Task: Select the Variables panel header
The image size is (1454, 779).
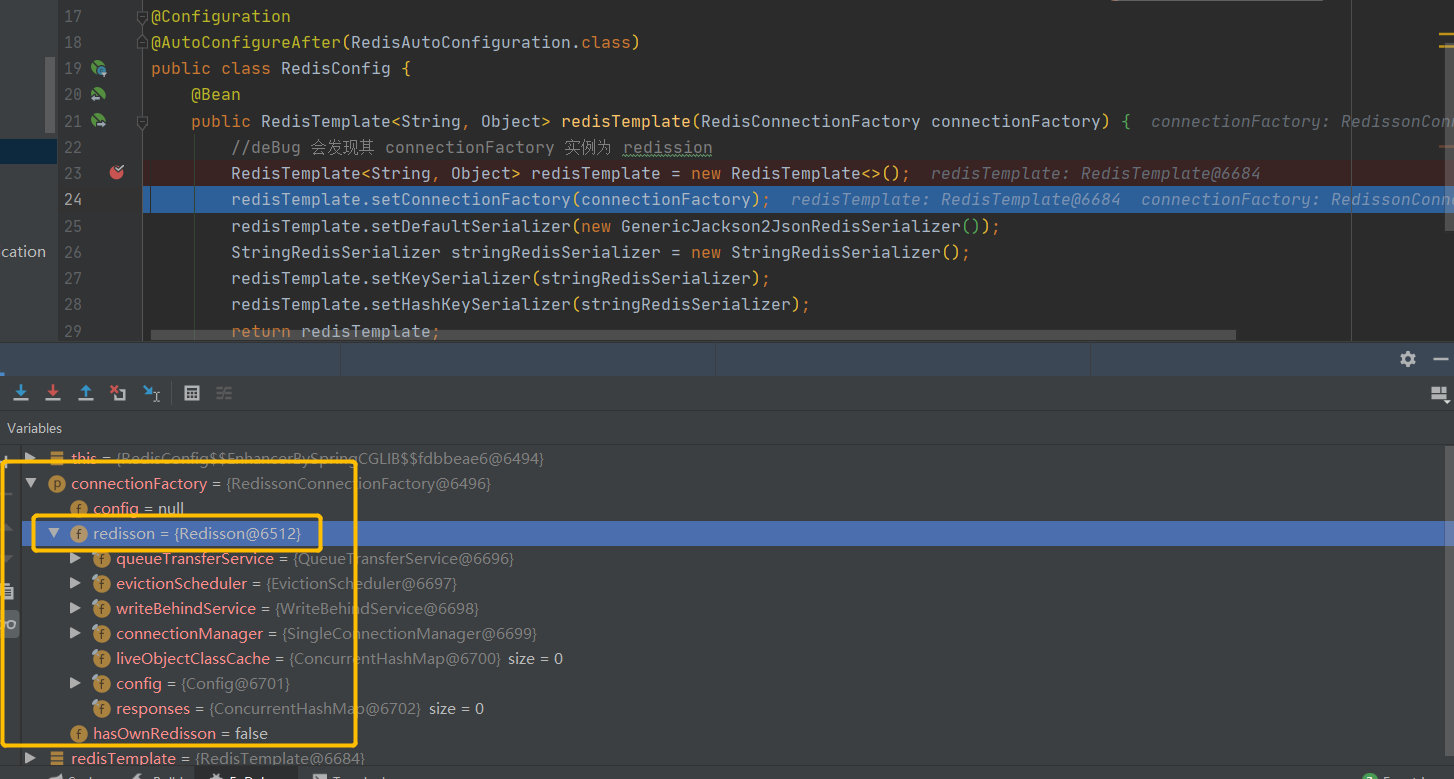Action: click(34, 428)
